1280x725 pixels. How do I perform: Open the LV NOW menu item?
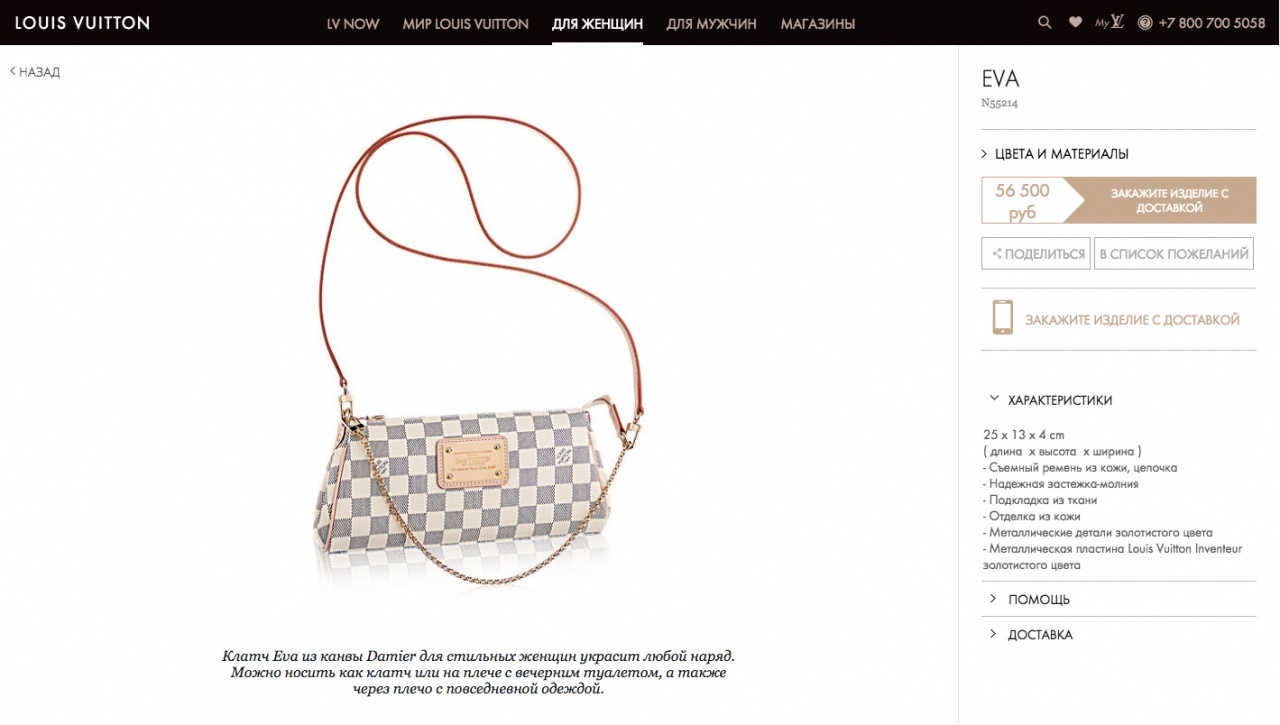point(353,23)
